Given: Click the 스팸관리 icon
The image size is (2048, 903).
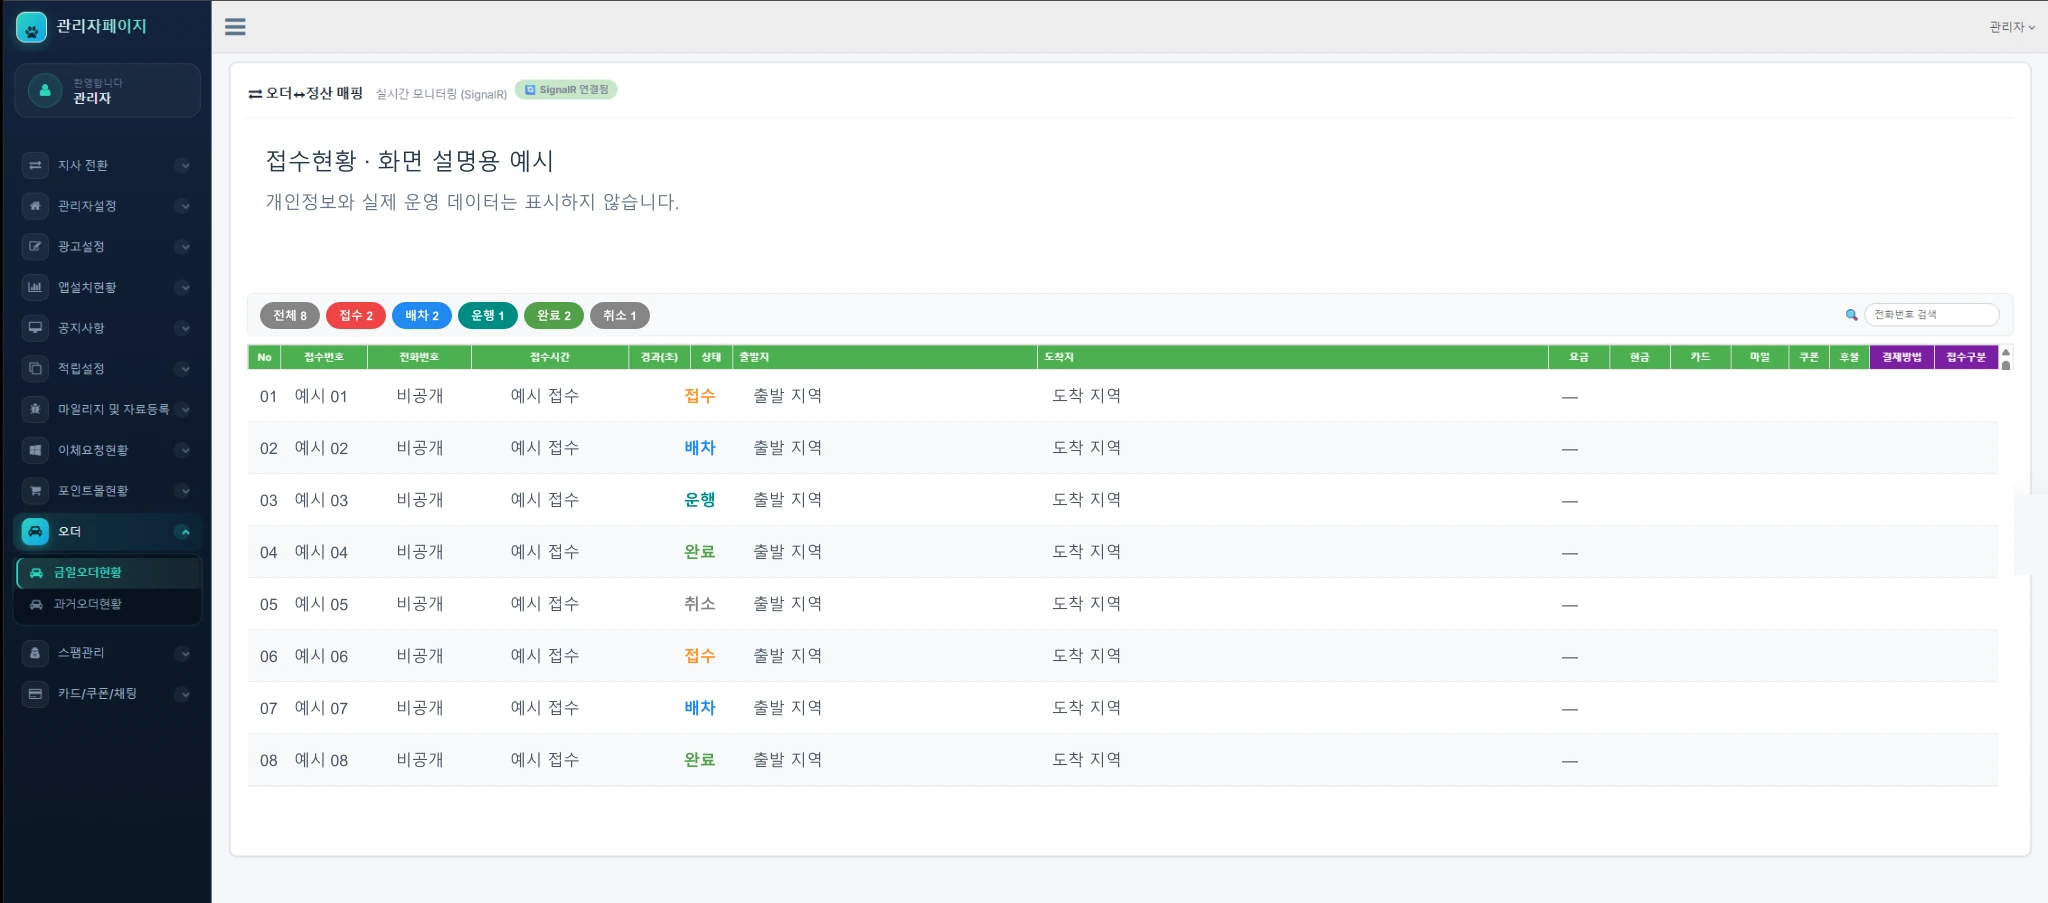Looking at the screenshot, I should (35, 653).
